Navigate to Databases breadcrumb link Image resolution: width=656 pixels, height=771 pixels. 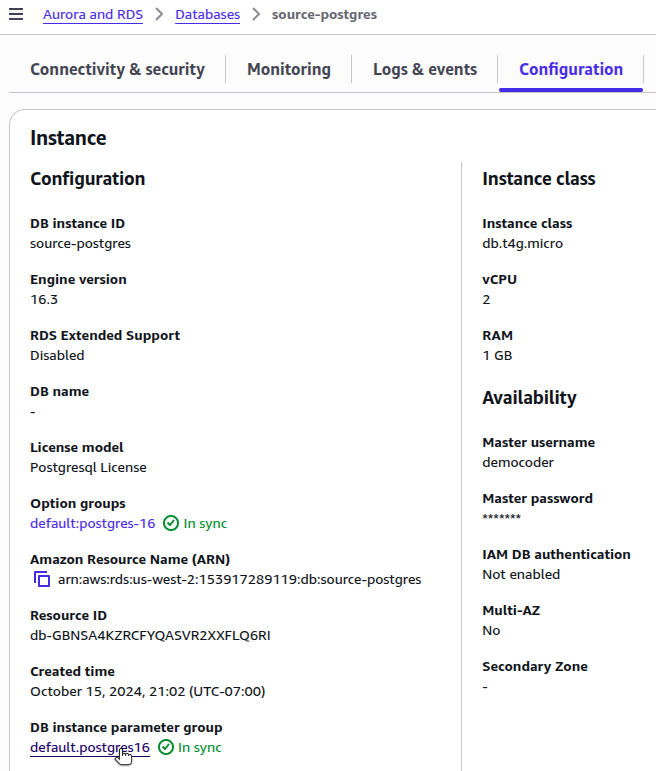207,15
